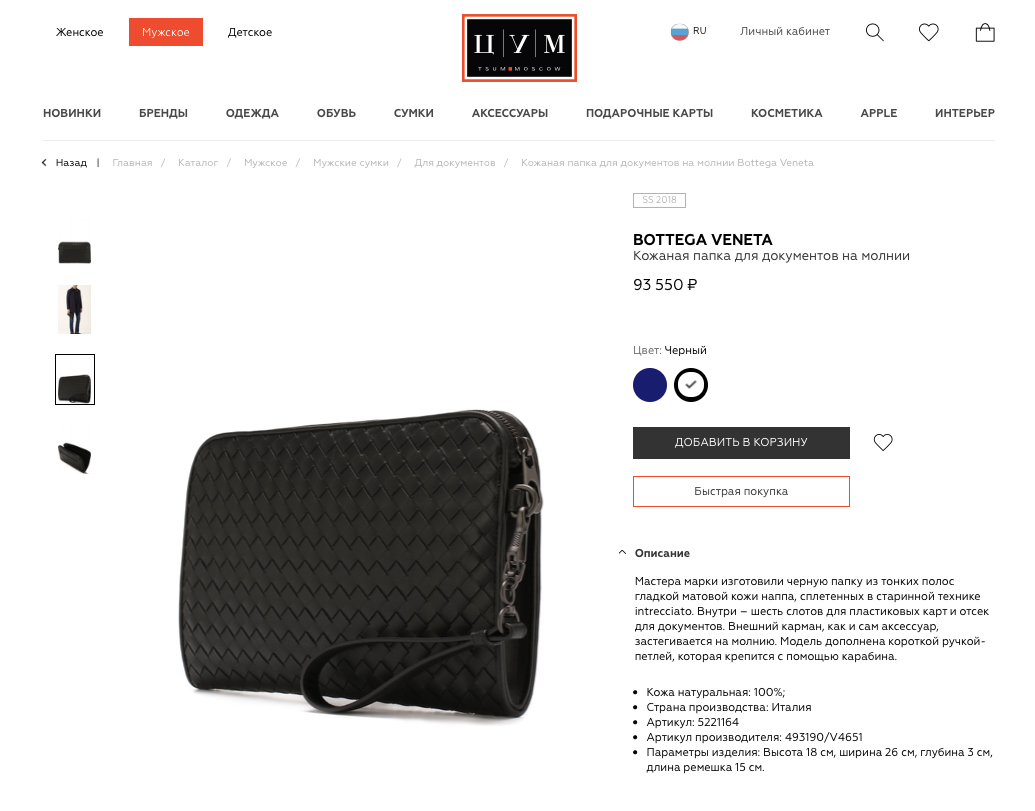This screenshot has height=811, width=1035.
Task: Switch to the Женское section
Action: tap(79, 32)
